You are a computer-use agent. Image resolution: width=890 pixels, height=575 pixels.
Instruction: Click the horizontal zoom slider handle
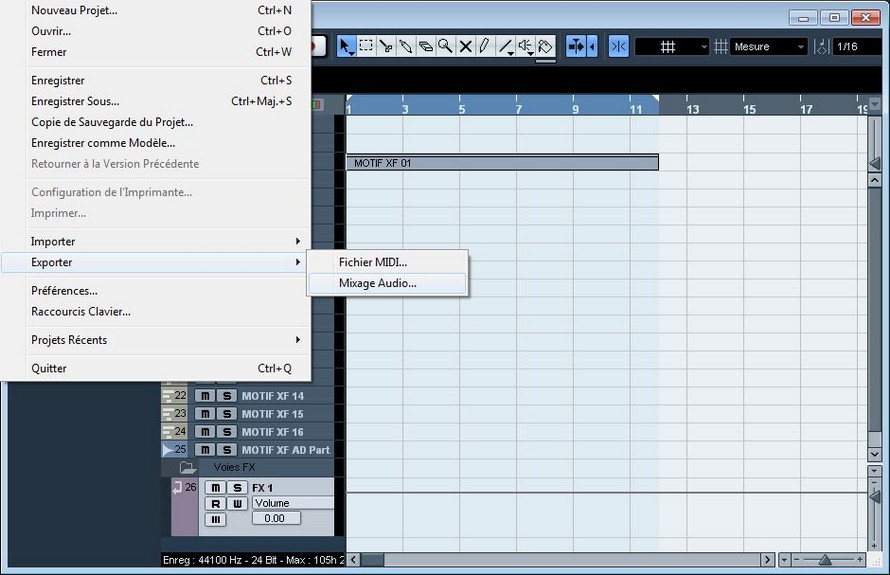[825, 560]
